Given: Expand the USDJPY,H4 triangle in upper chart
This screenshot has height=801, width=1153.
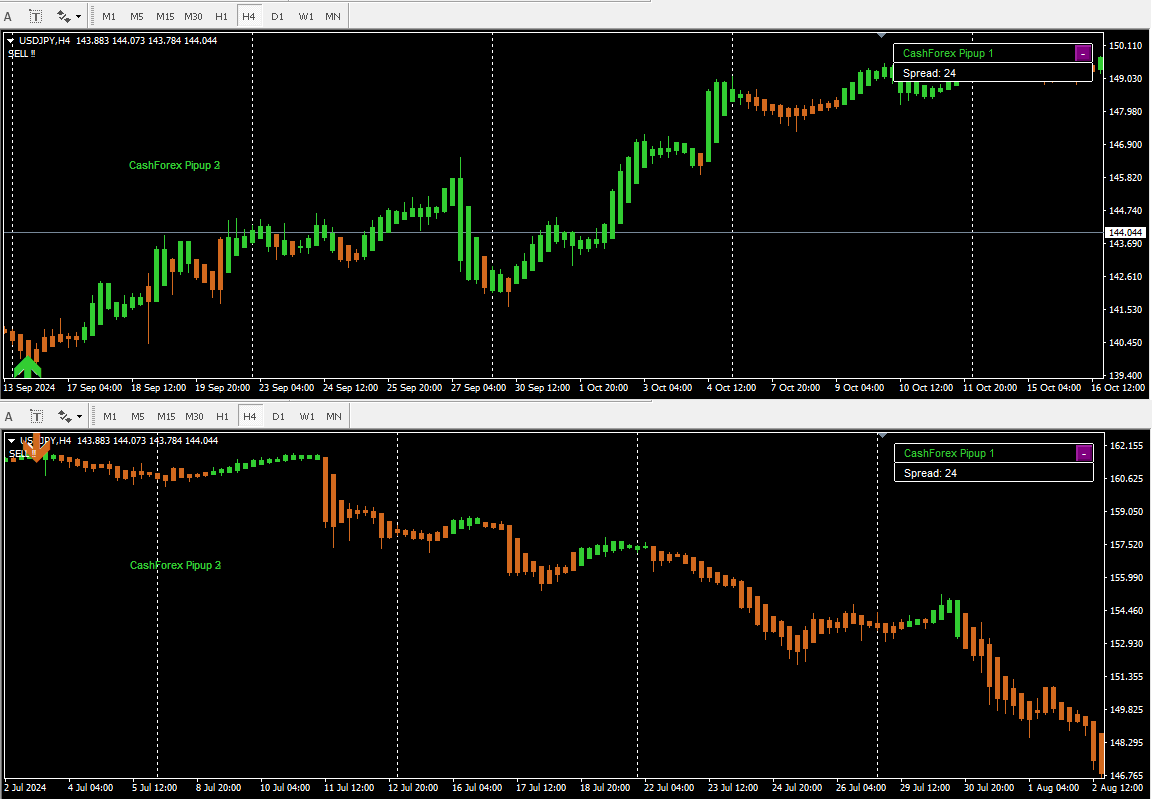Looking at the screenshot, I should point(11,41).
